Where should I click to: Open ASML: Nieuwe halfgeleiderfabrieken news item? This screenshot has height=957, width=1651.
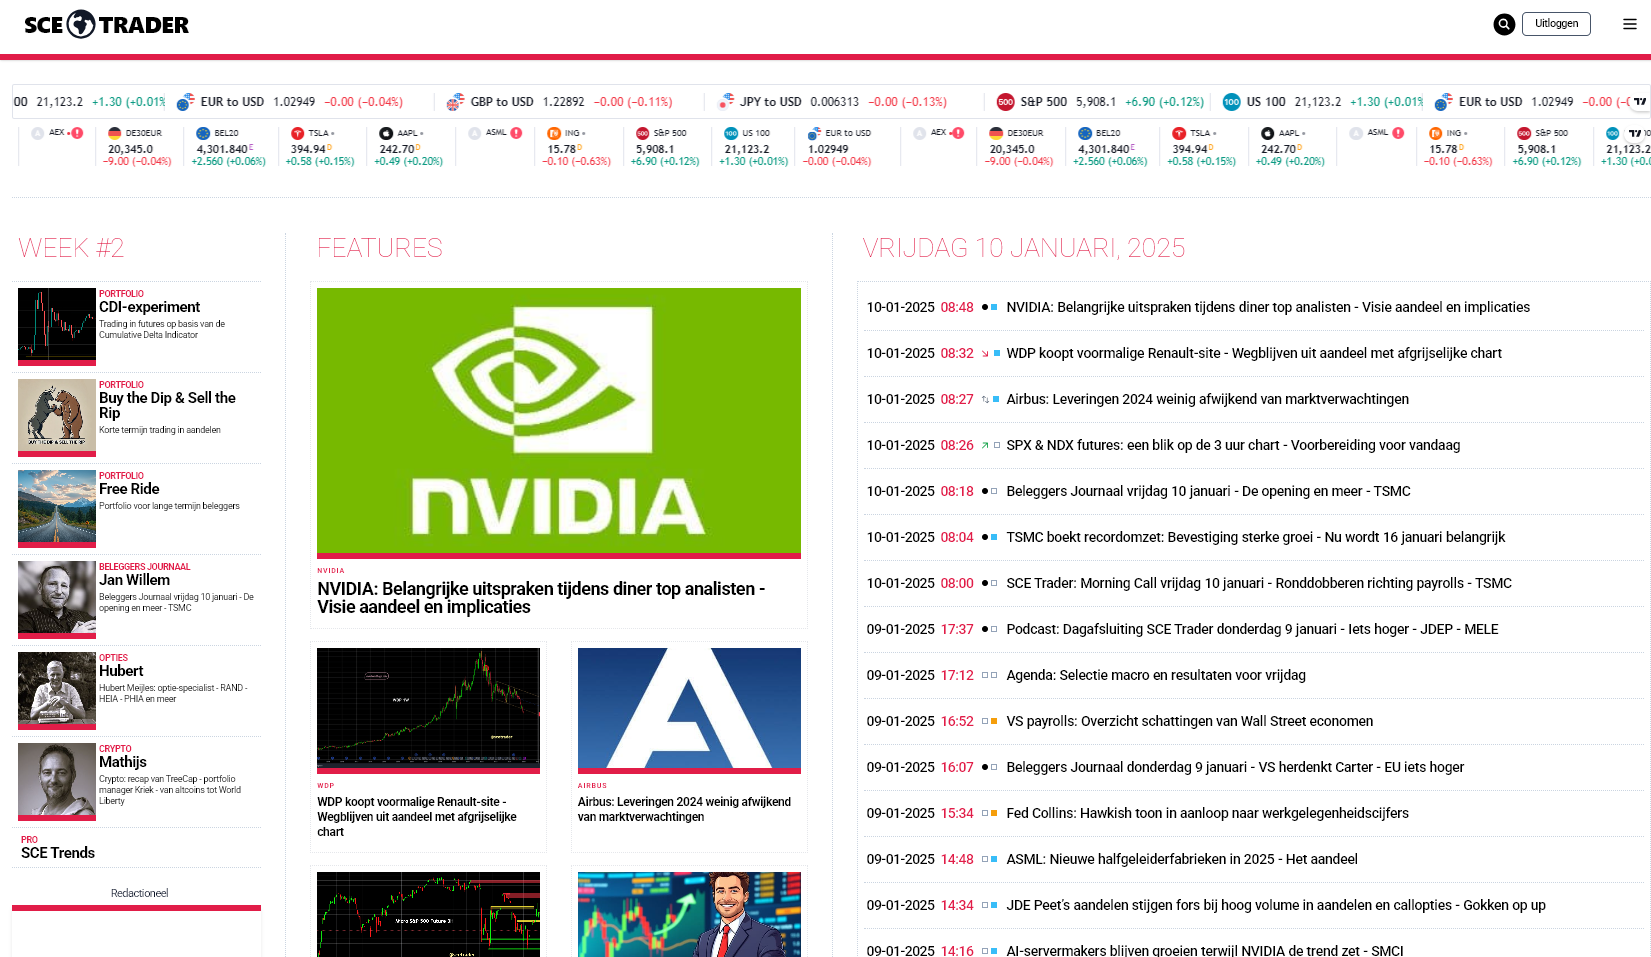(x=1182, y=859)
